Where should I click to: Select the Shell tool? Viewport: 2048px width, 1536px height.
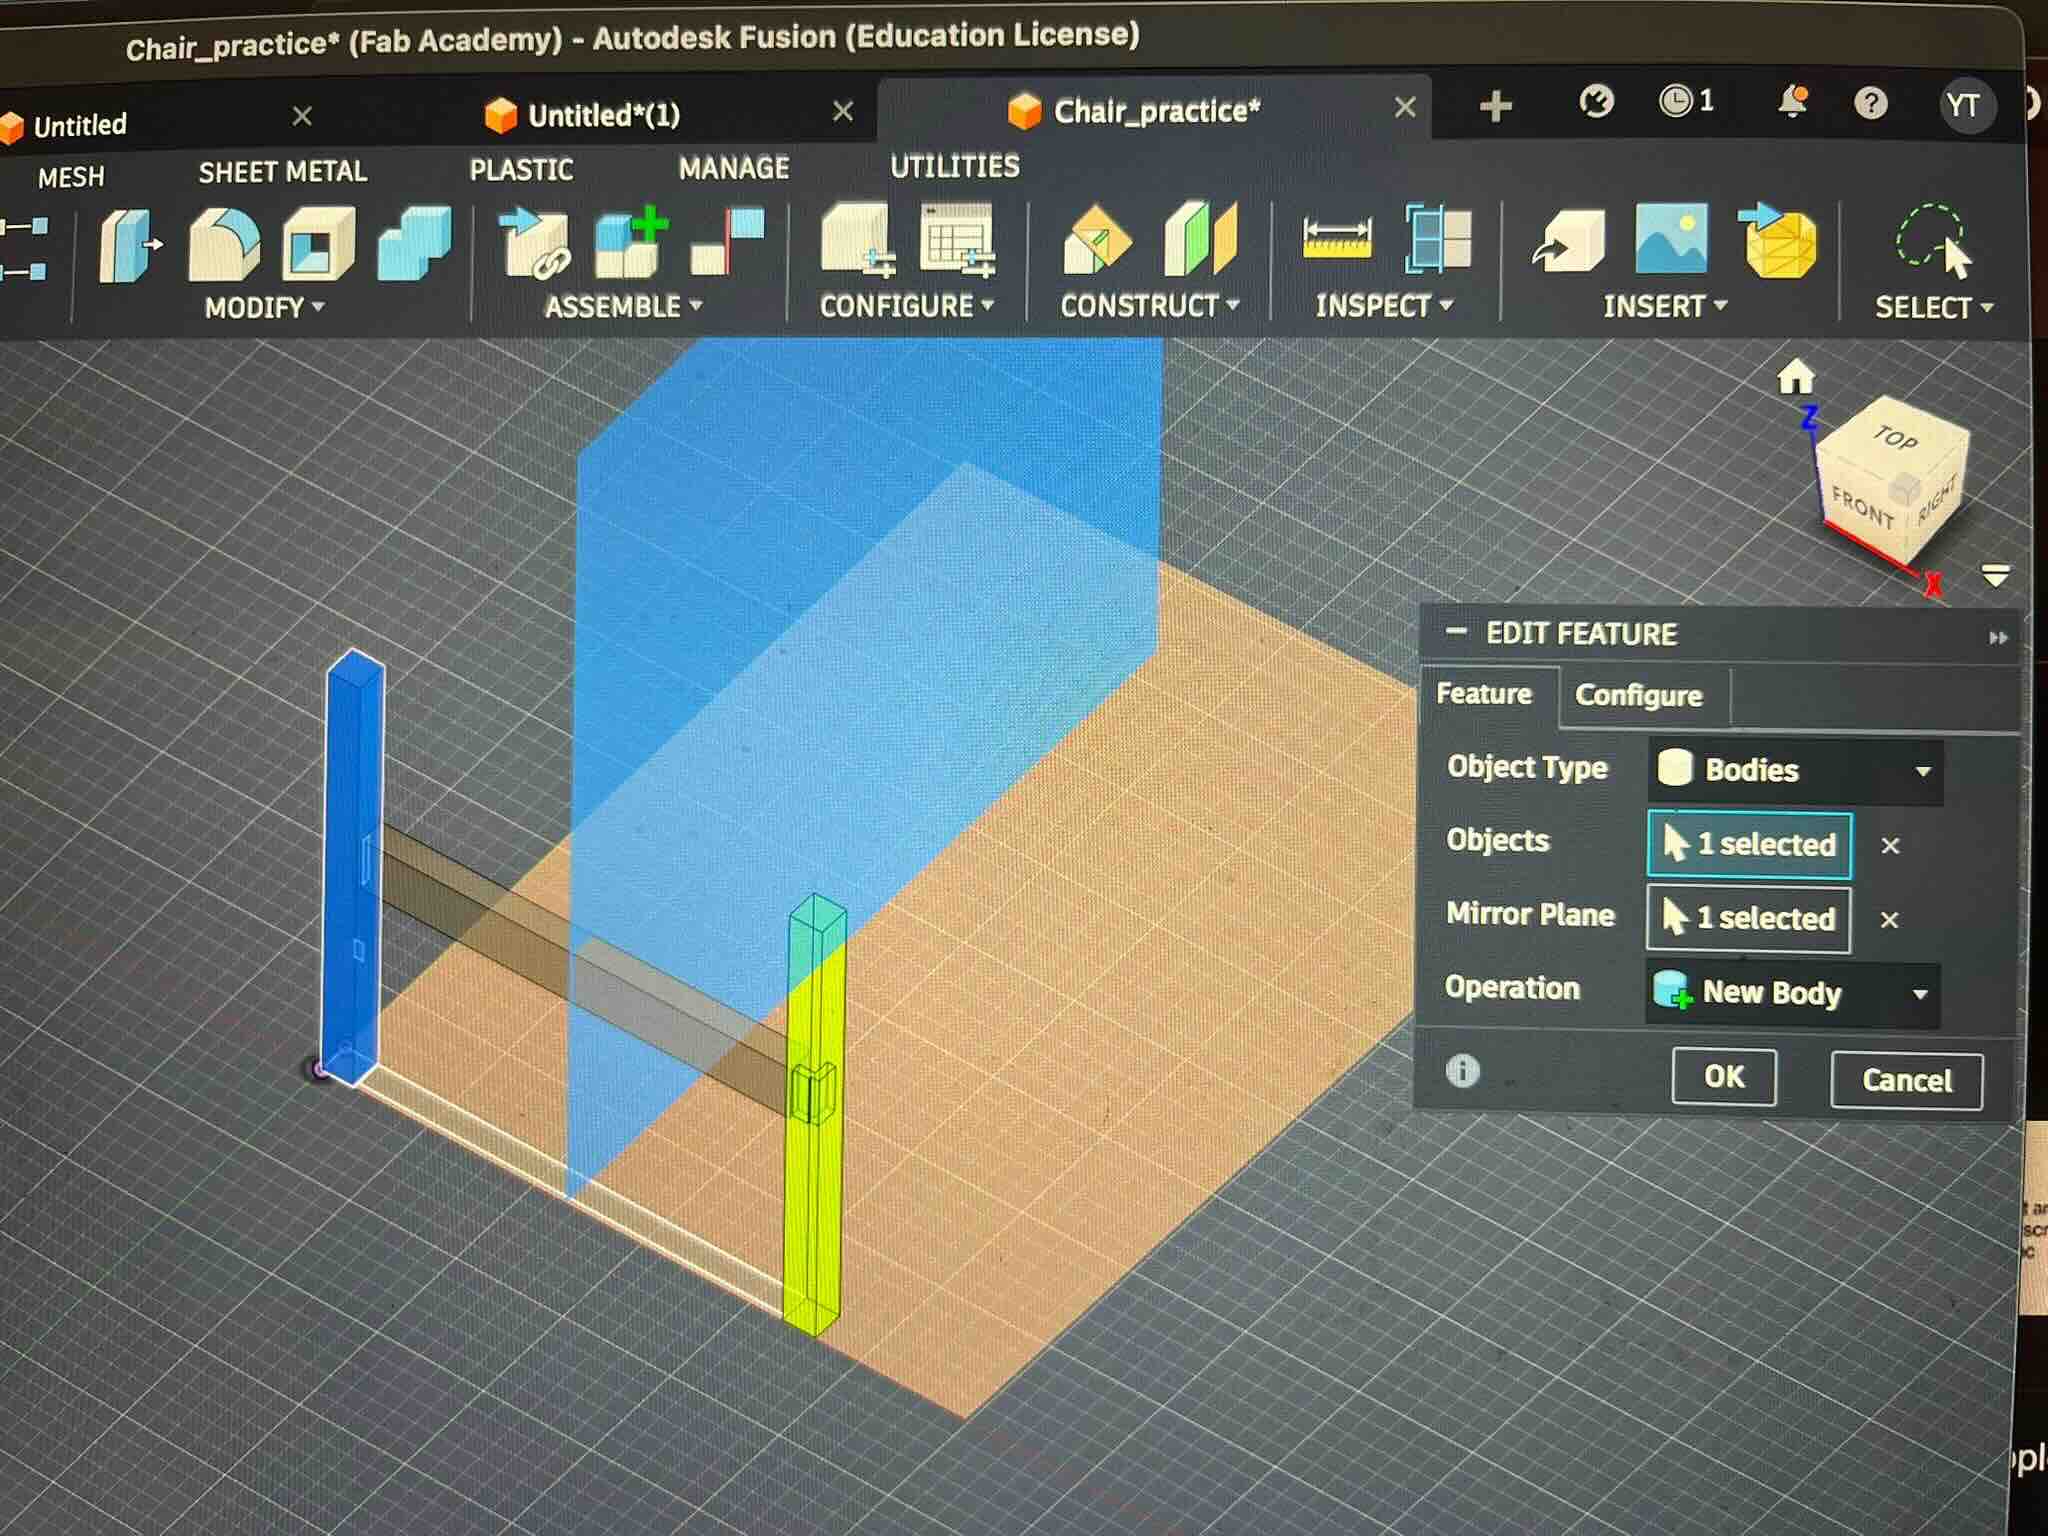pyautogui.click(x=318, y=245)
